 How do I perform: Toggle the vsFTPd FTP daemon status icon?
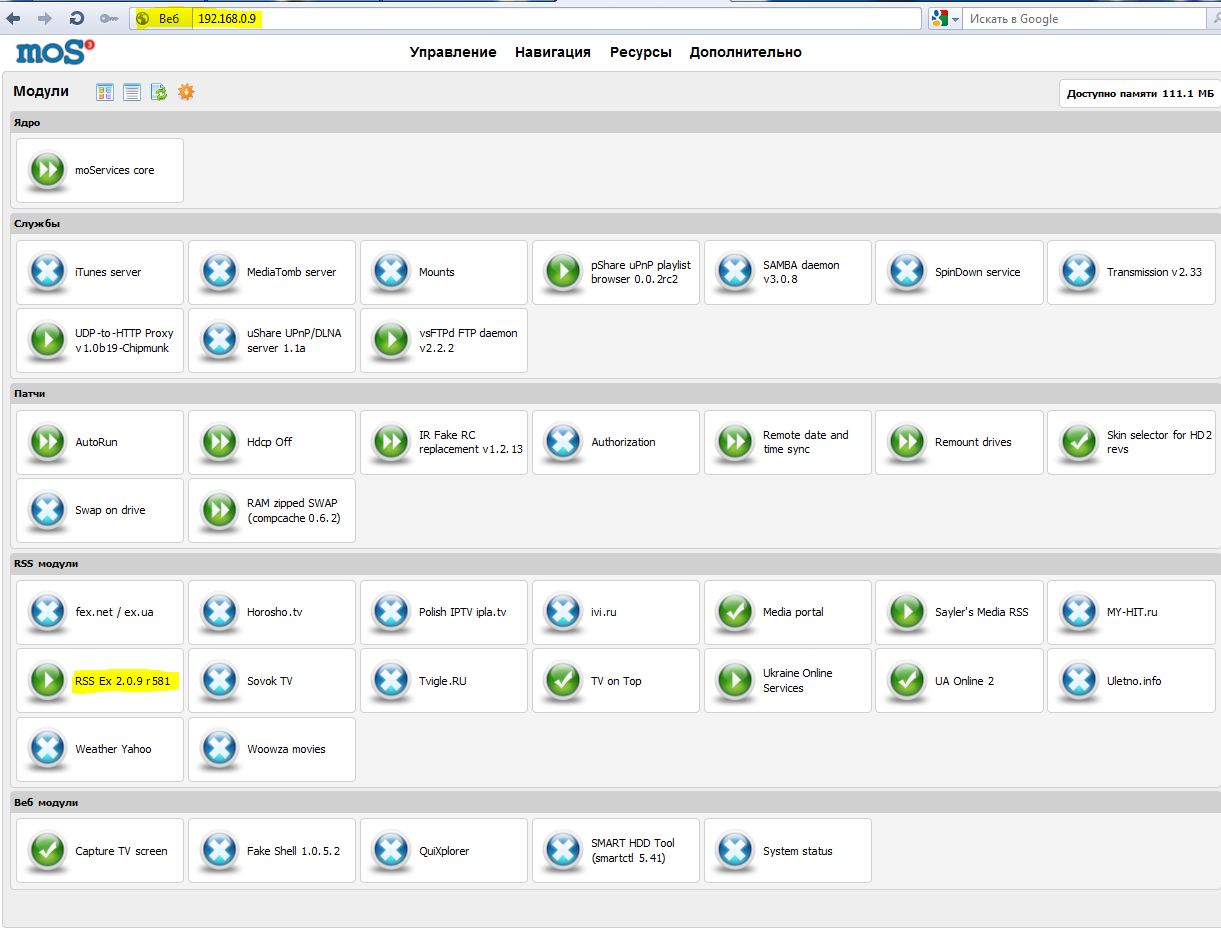(391, 340)
